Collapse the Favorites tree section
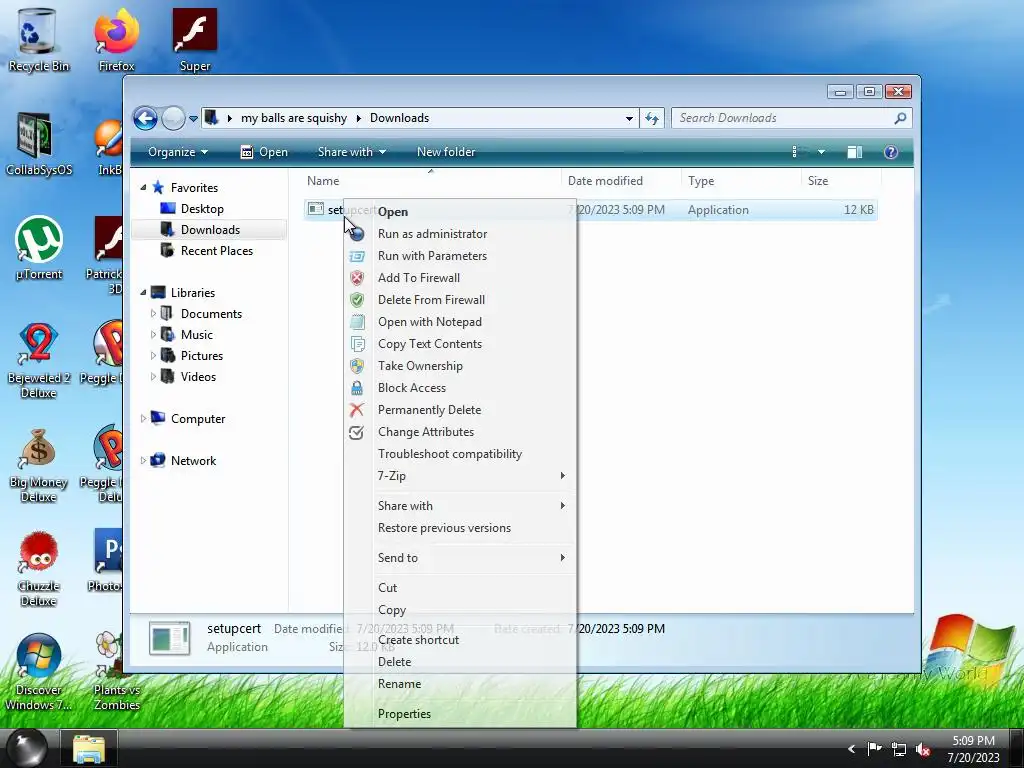1024x768 pixels. (143, 188)
